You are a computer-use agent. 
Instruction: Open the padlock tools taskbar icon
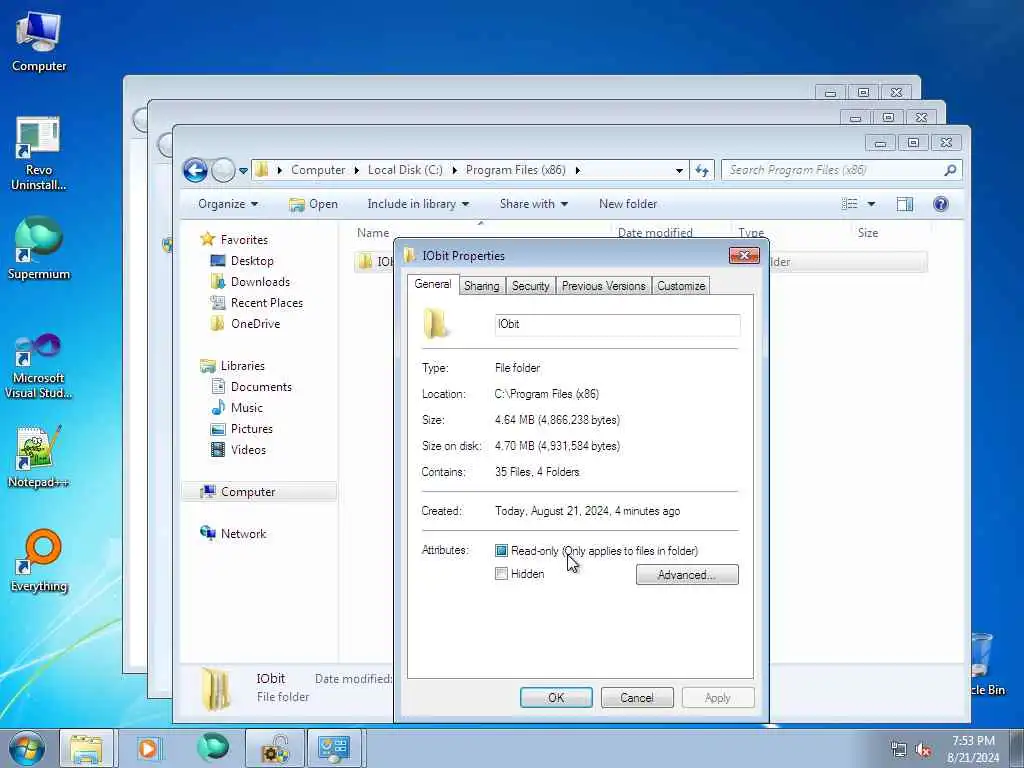(275, 748)
